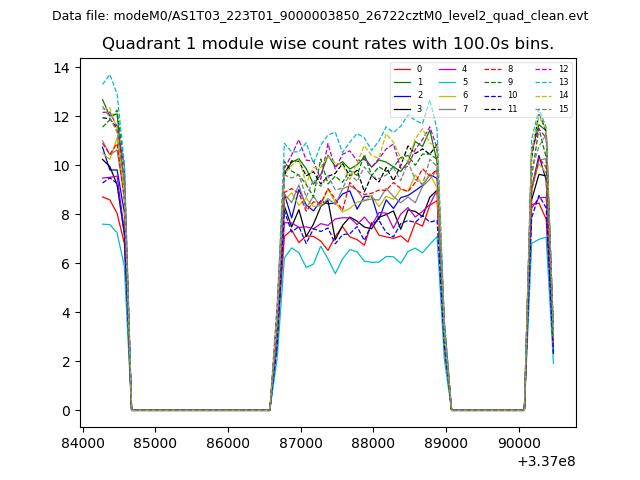The width and height of the screenshot is (640, 480).
Task: Click the 86000 tick label on x-axis
Action: pyautogui.click(x=227, y=442)
